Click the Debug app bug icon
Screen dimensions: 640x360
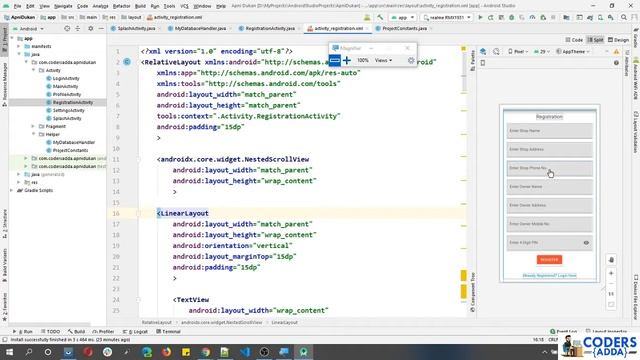pyautogui.click(x=511, y=18)
